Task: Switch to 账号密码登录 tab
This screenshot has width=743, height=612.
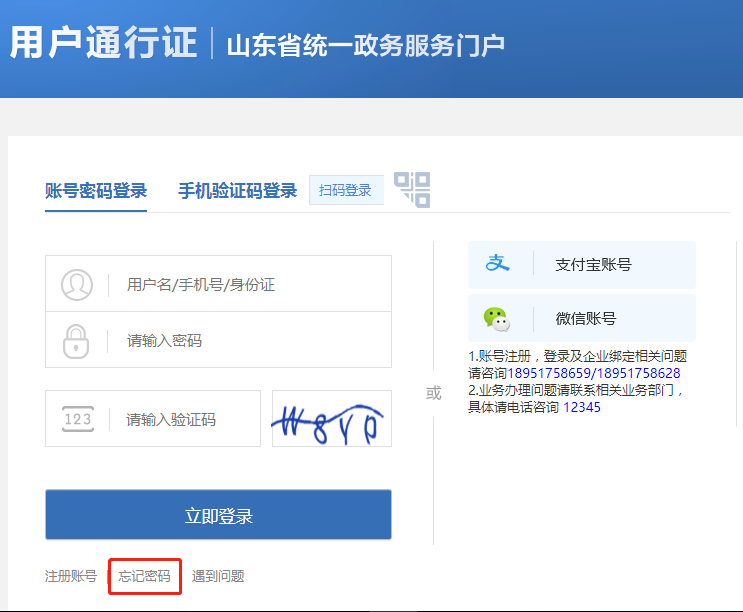Action: click(96, 191)
